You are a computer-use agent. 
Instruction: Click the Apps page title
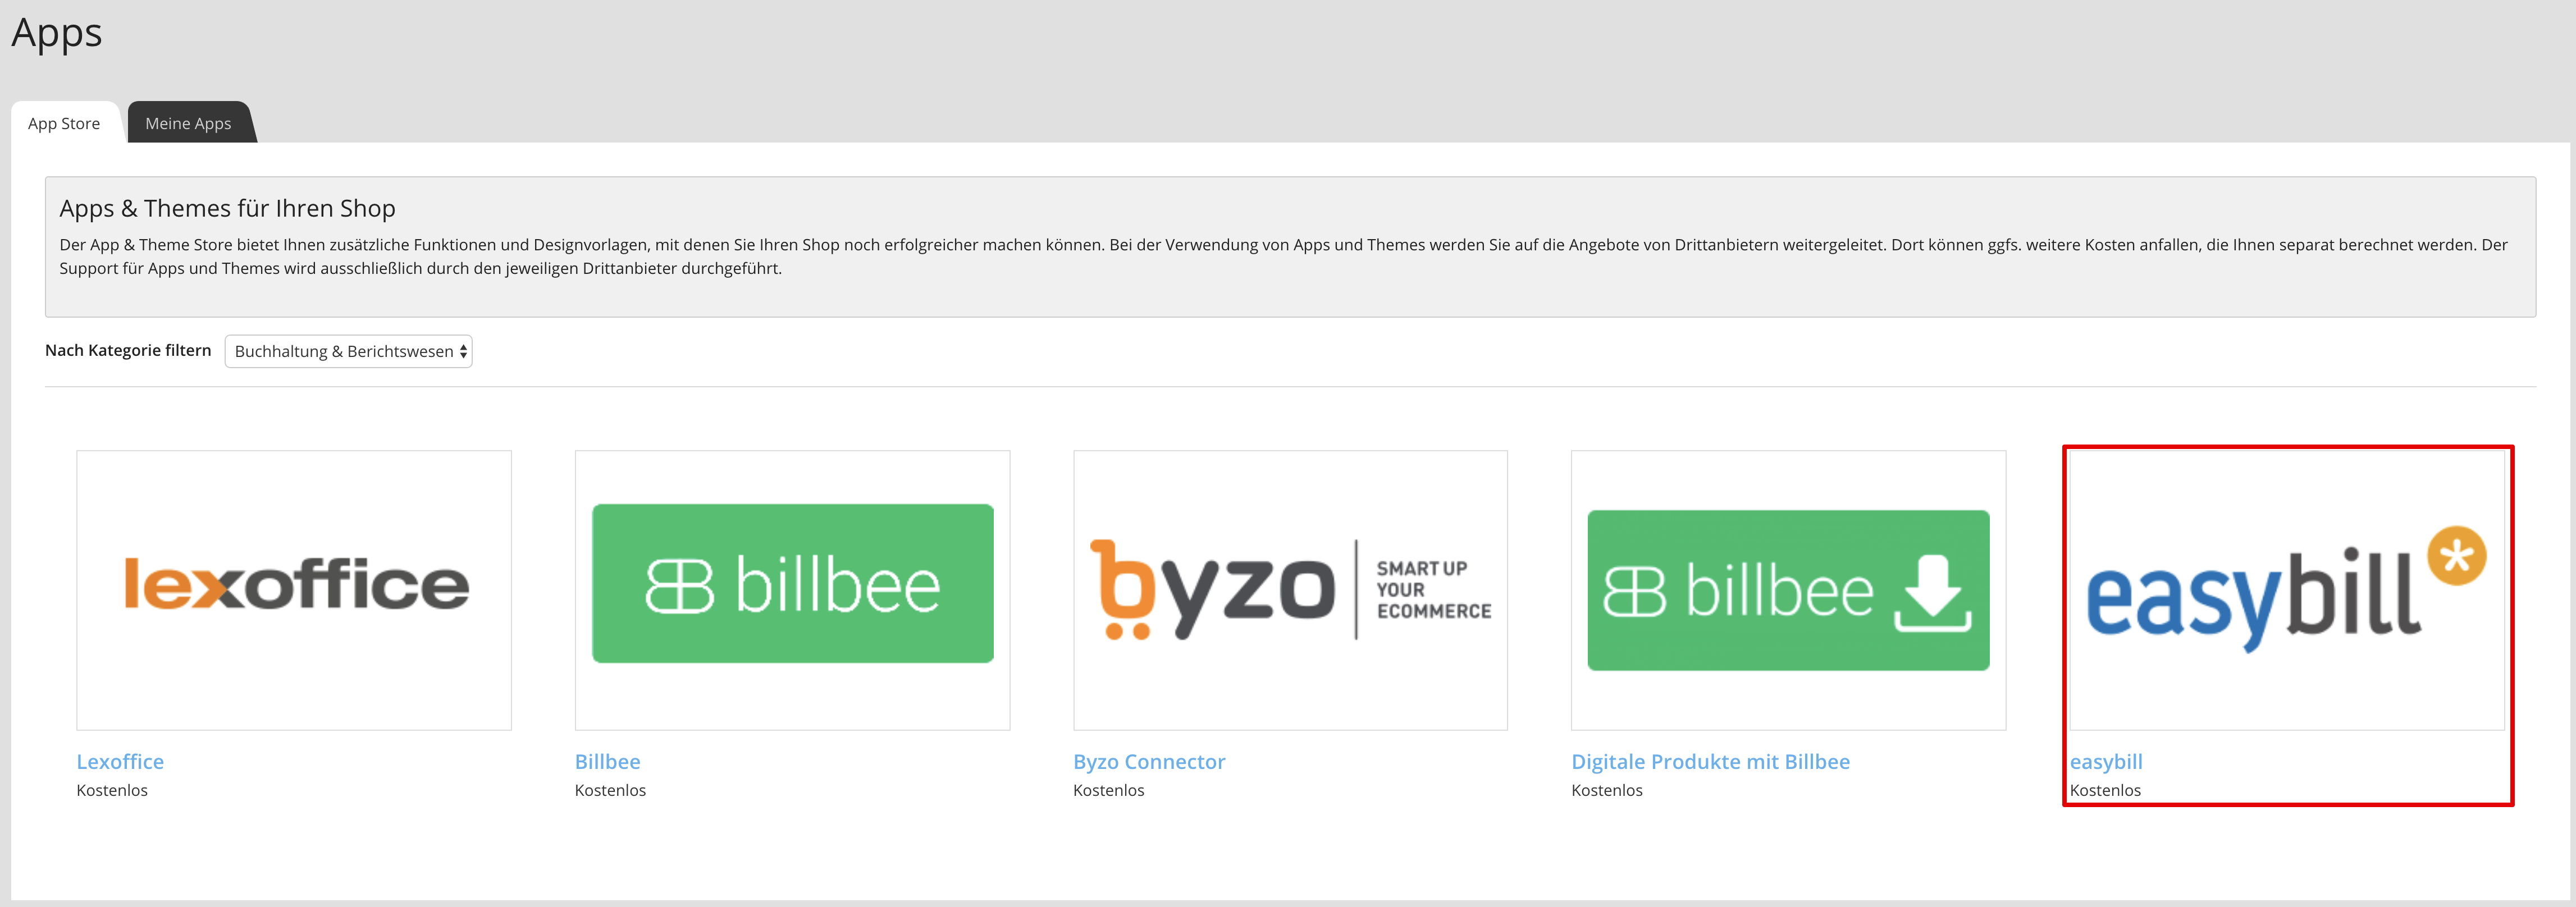coord(57,33)
